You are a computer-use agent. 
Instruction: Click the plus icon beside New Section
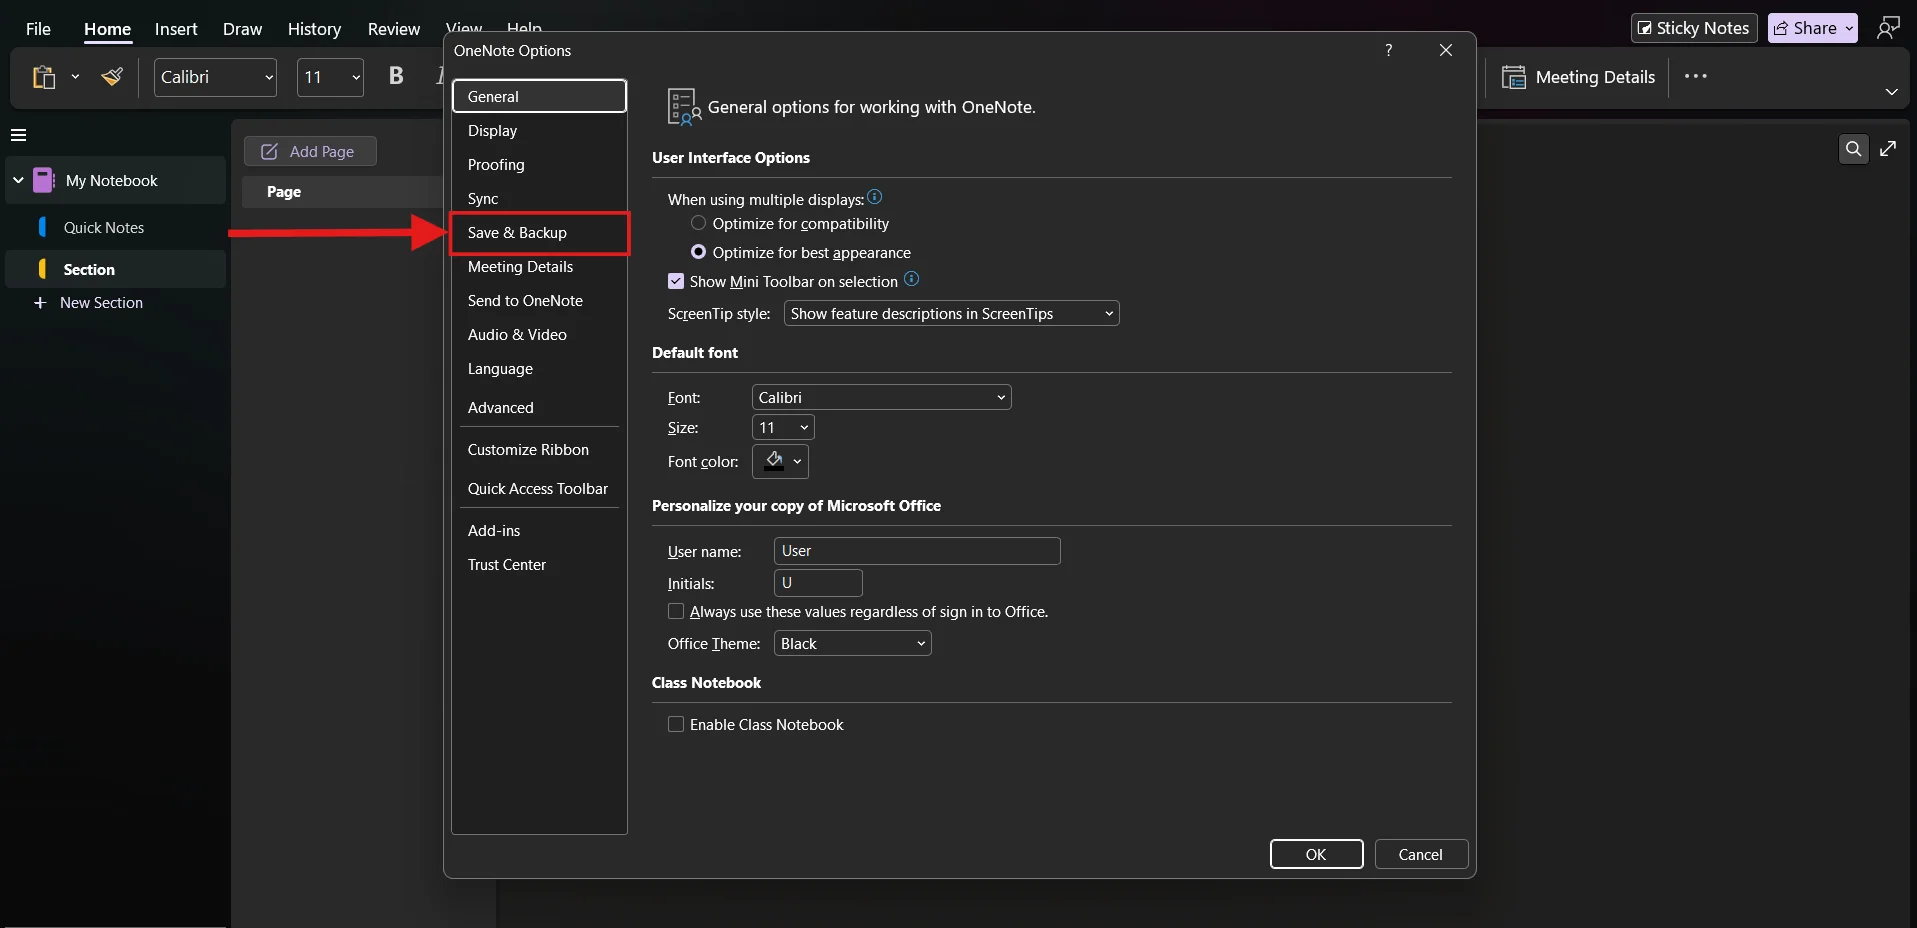40,303
